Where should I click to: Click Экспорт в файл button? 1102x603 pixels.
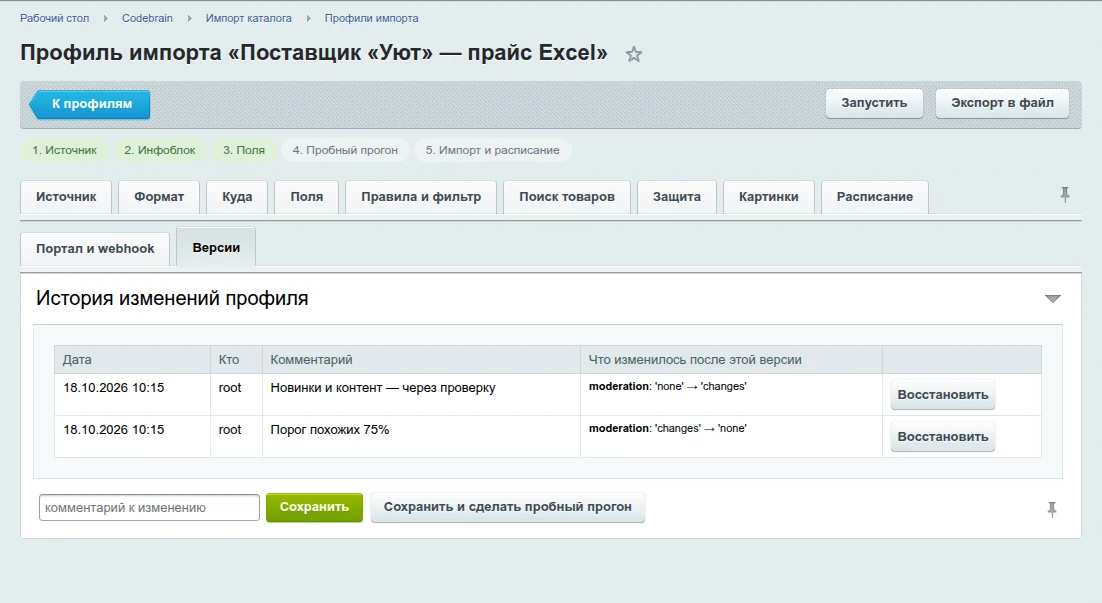coord(1002,103)
